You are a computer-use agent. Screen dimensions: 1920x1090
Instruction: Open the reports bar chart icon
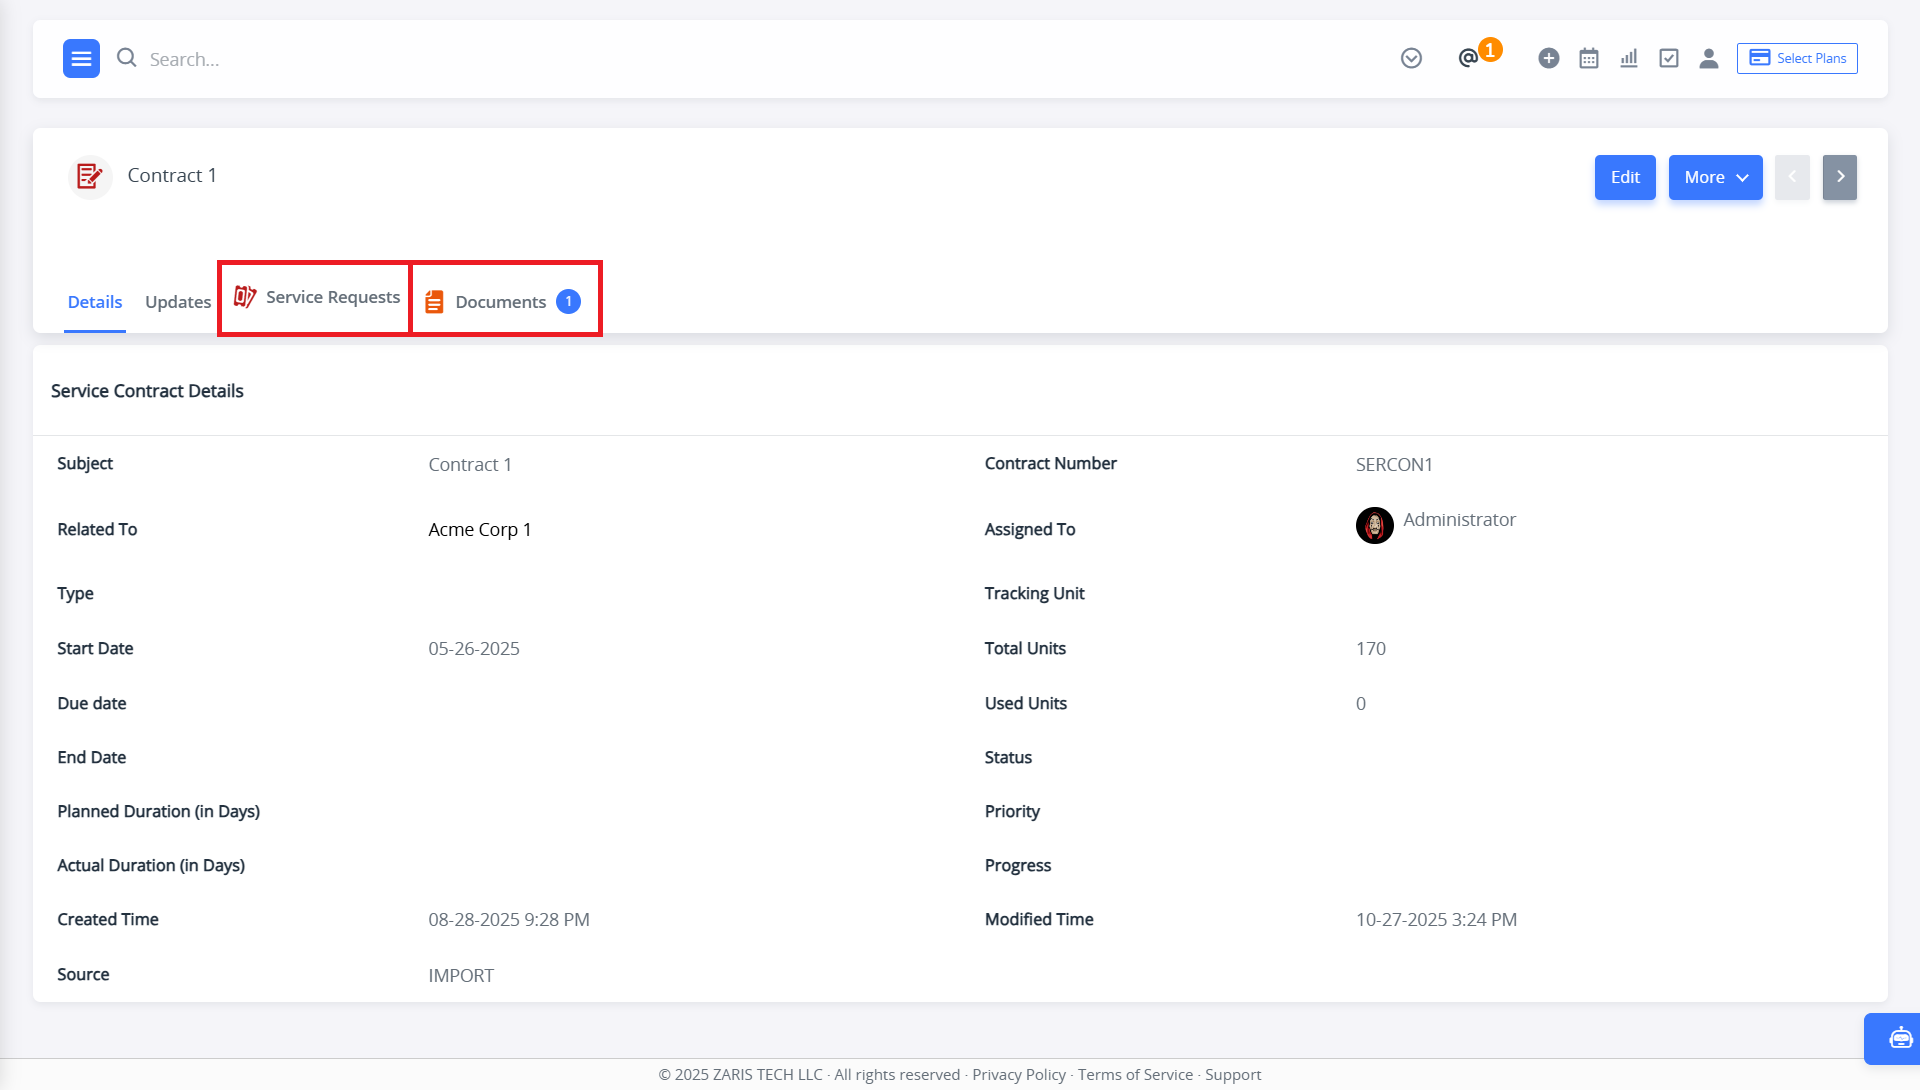coord(1629,58)
